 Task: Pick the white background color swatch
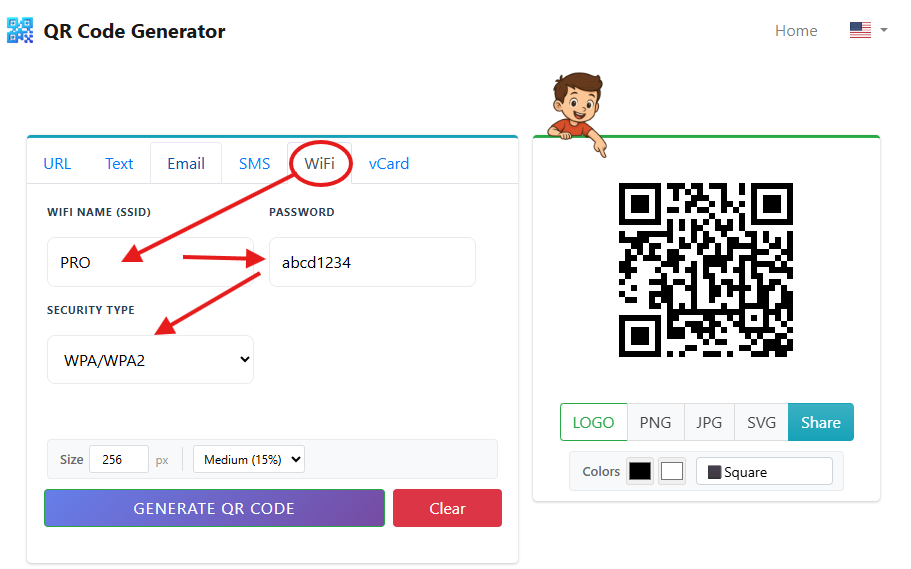pos(672,471)
